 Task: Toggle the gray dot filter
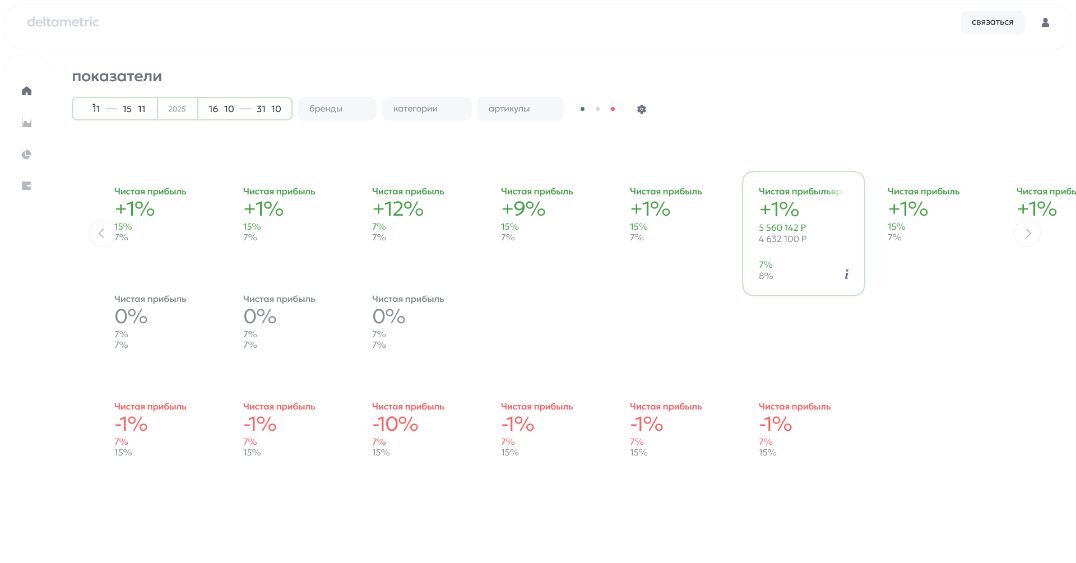click(598, 109)
